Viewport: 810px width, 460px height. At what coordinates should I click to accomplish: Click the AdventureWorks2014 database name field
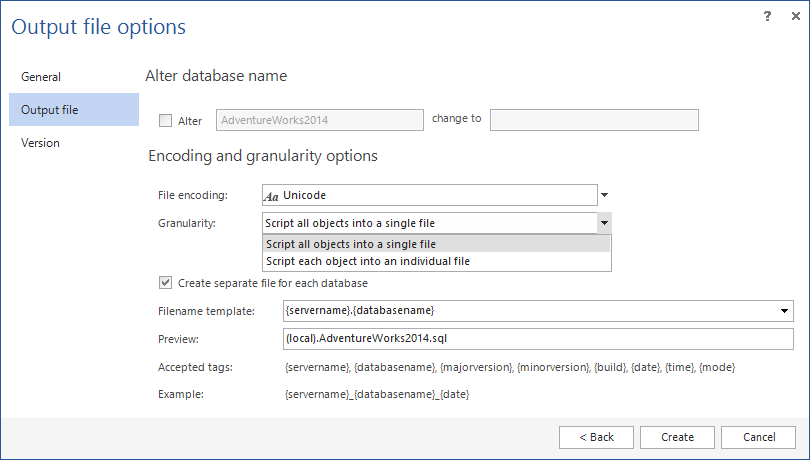(320, 120)
